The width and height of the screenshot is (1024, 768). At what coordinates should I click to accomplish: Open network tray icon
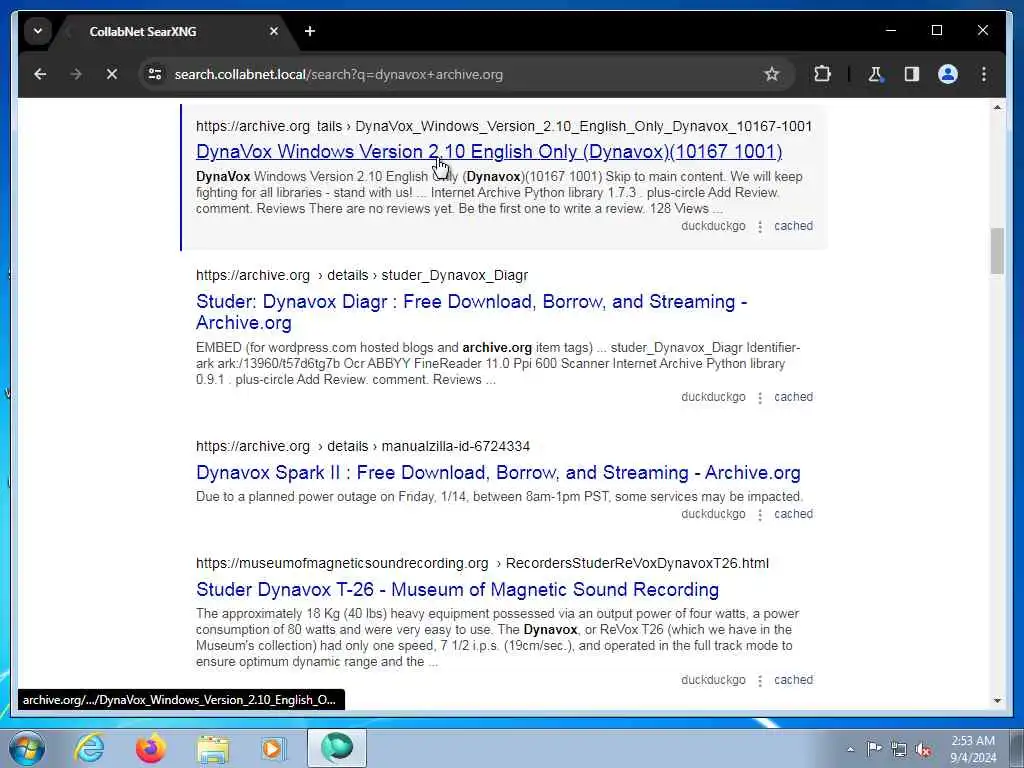(899, 749)
